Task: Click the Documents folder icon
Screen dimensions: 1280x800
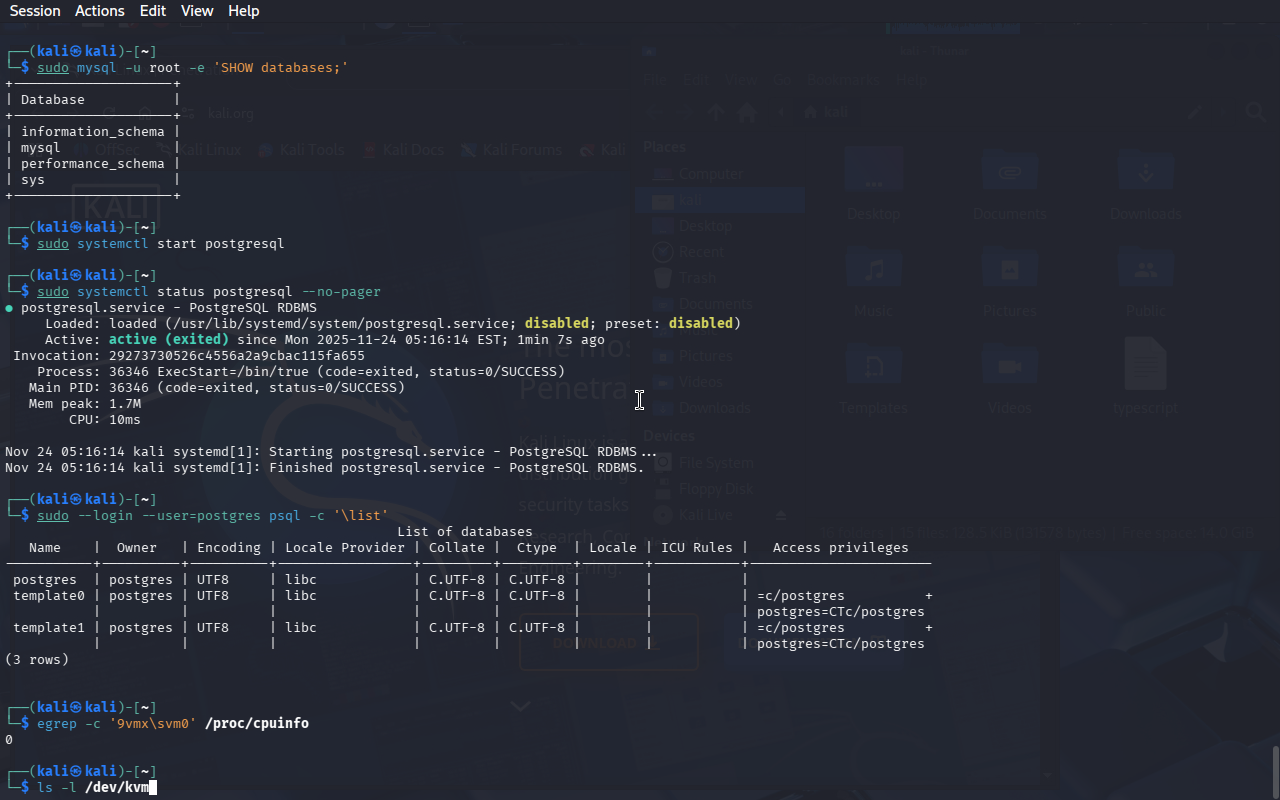Action: [1009, 172]
